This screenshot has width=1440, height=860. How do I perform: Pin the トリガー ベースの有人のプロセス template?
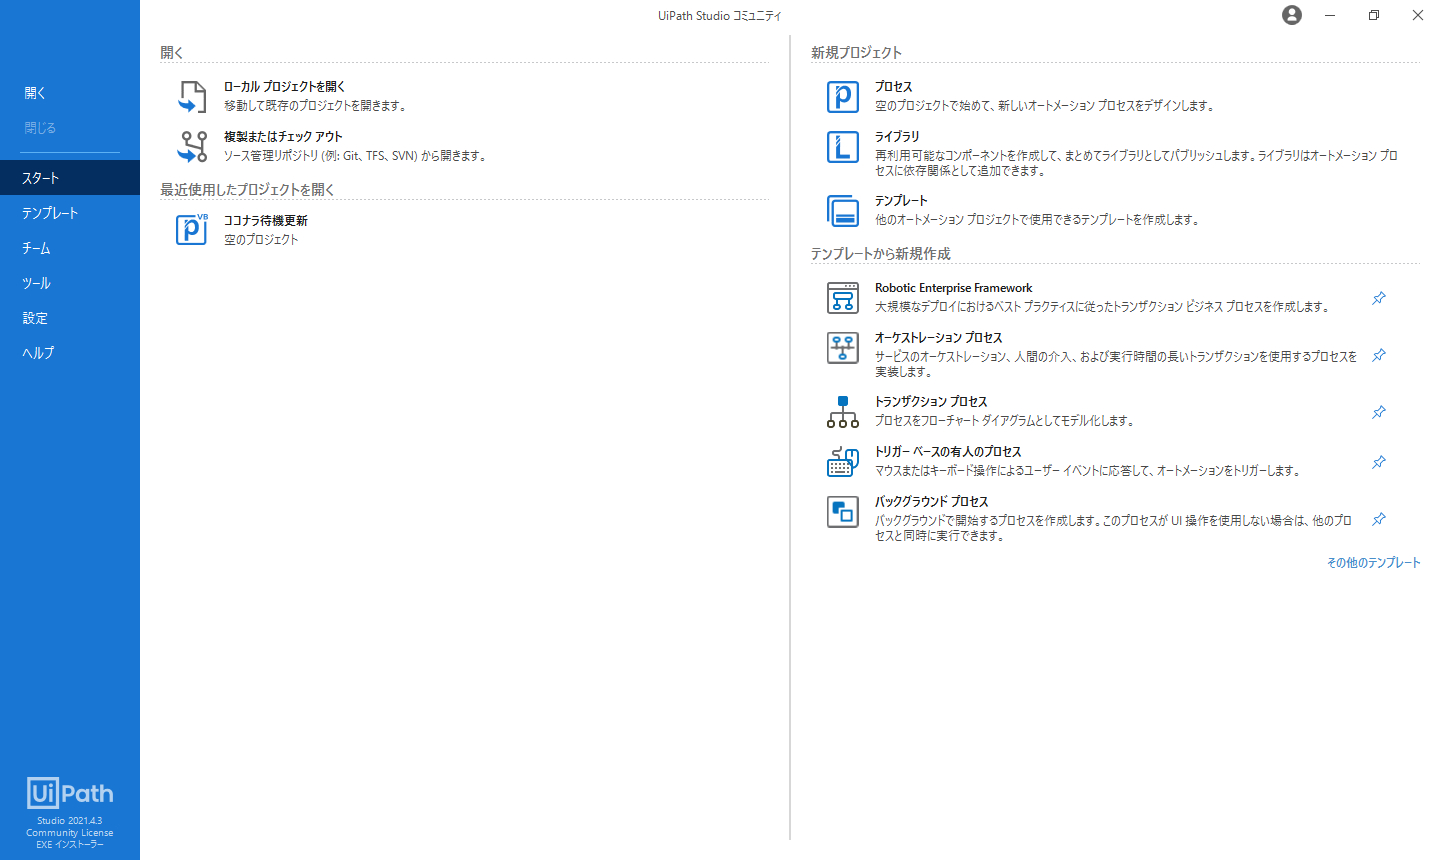coord(1379,462)
